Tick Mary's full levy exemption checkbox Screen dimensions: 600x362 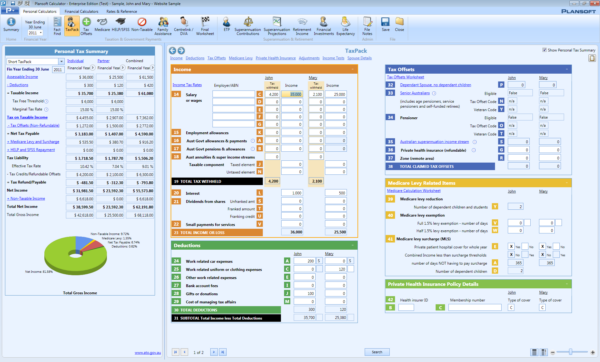coord(559,223)
